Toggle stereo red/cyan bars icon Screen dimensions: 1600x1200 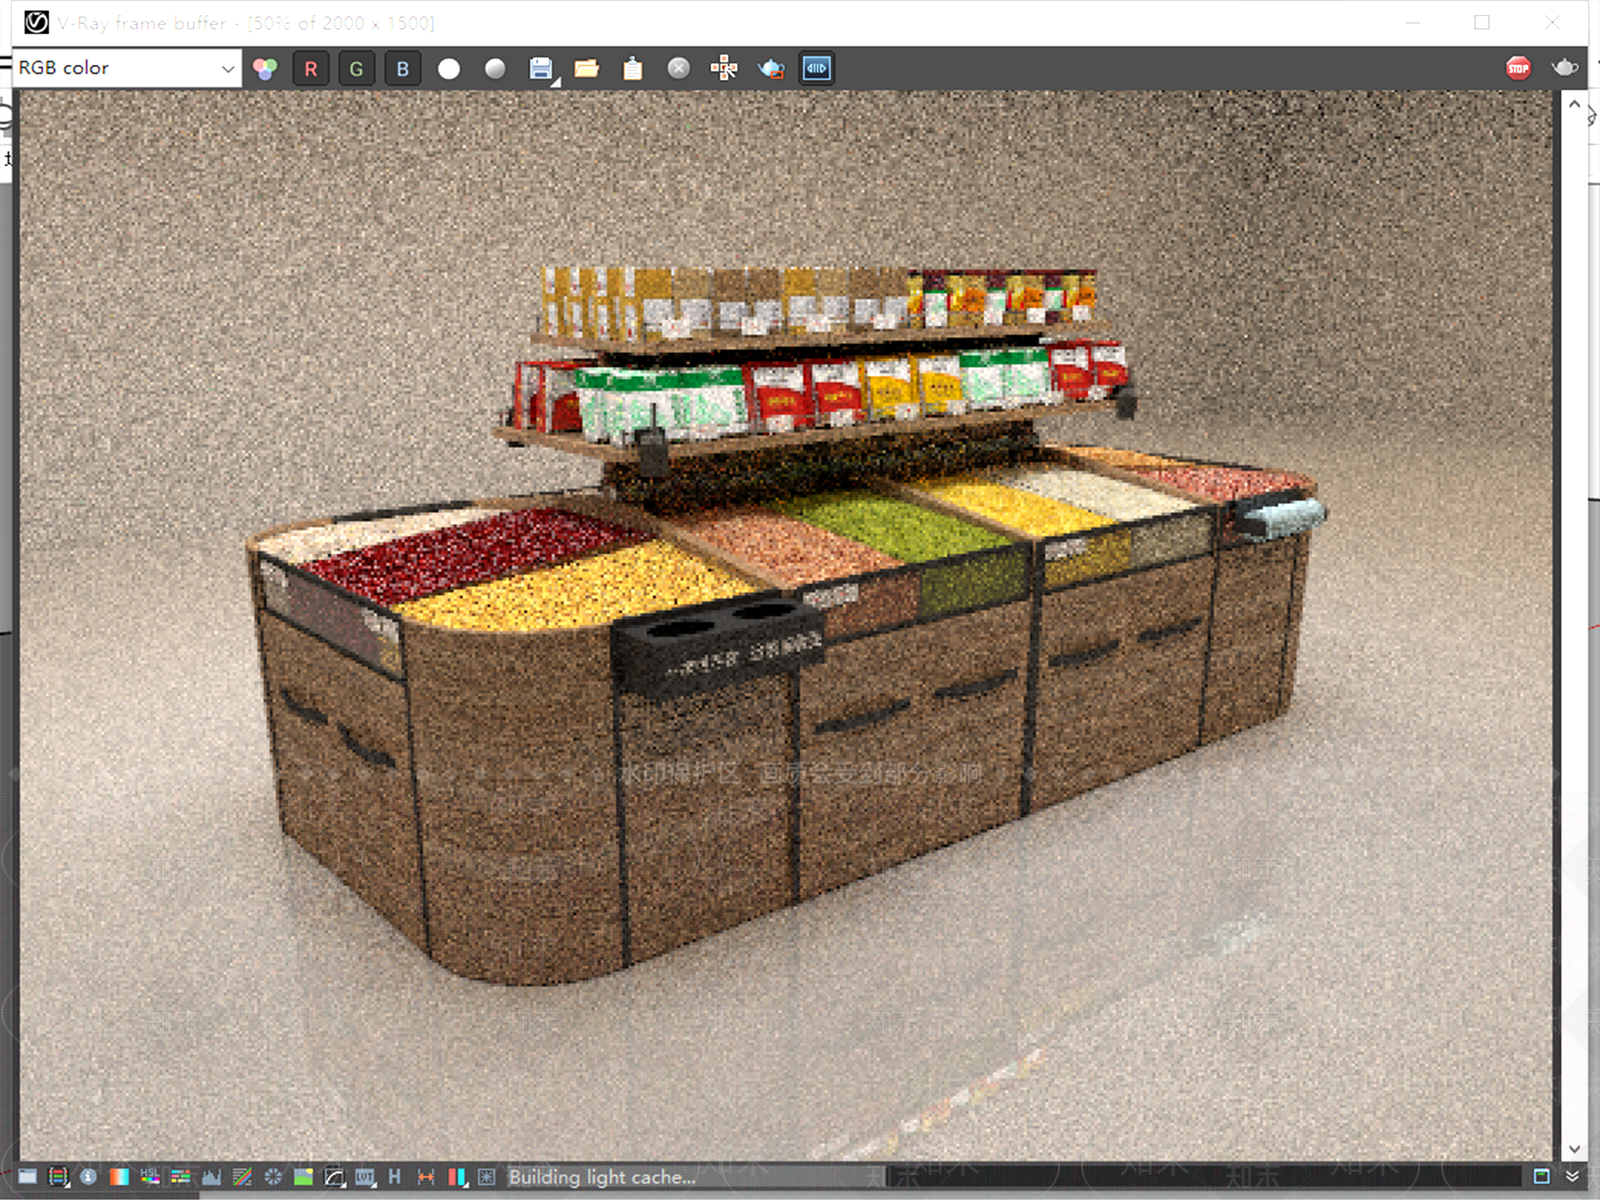(x=457, y=1177)
